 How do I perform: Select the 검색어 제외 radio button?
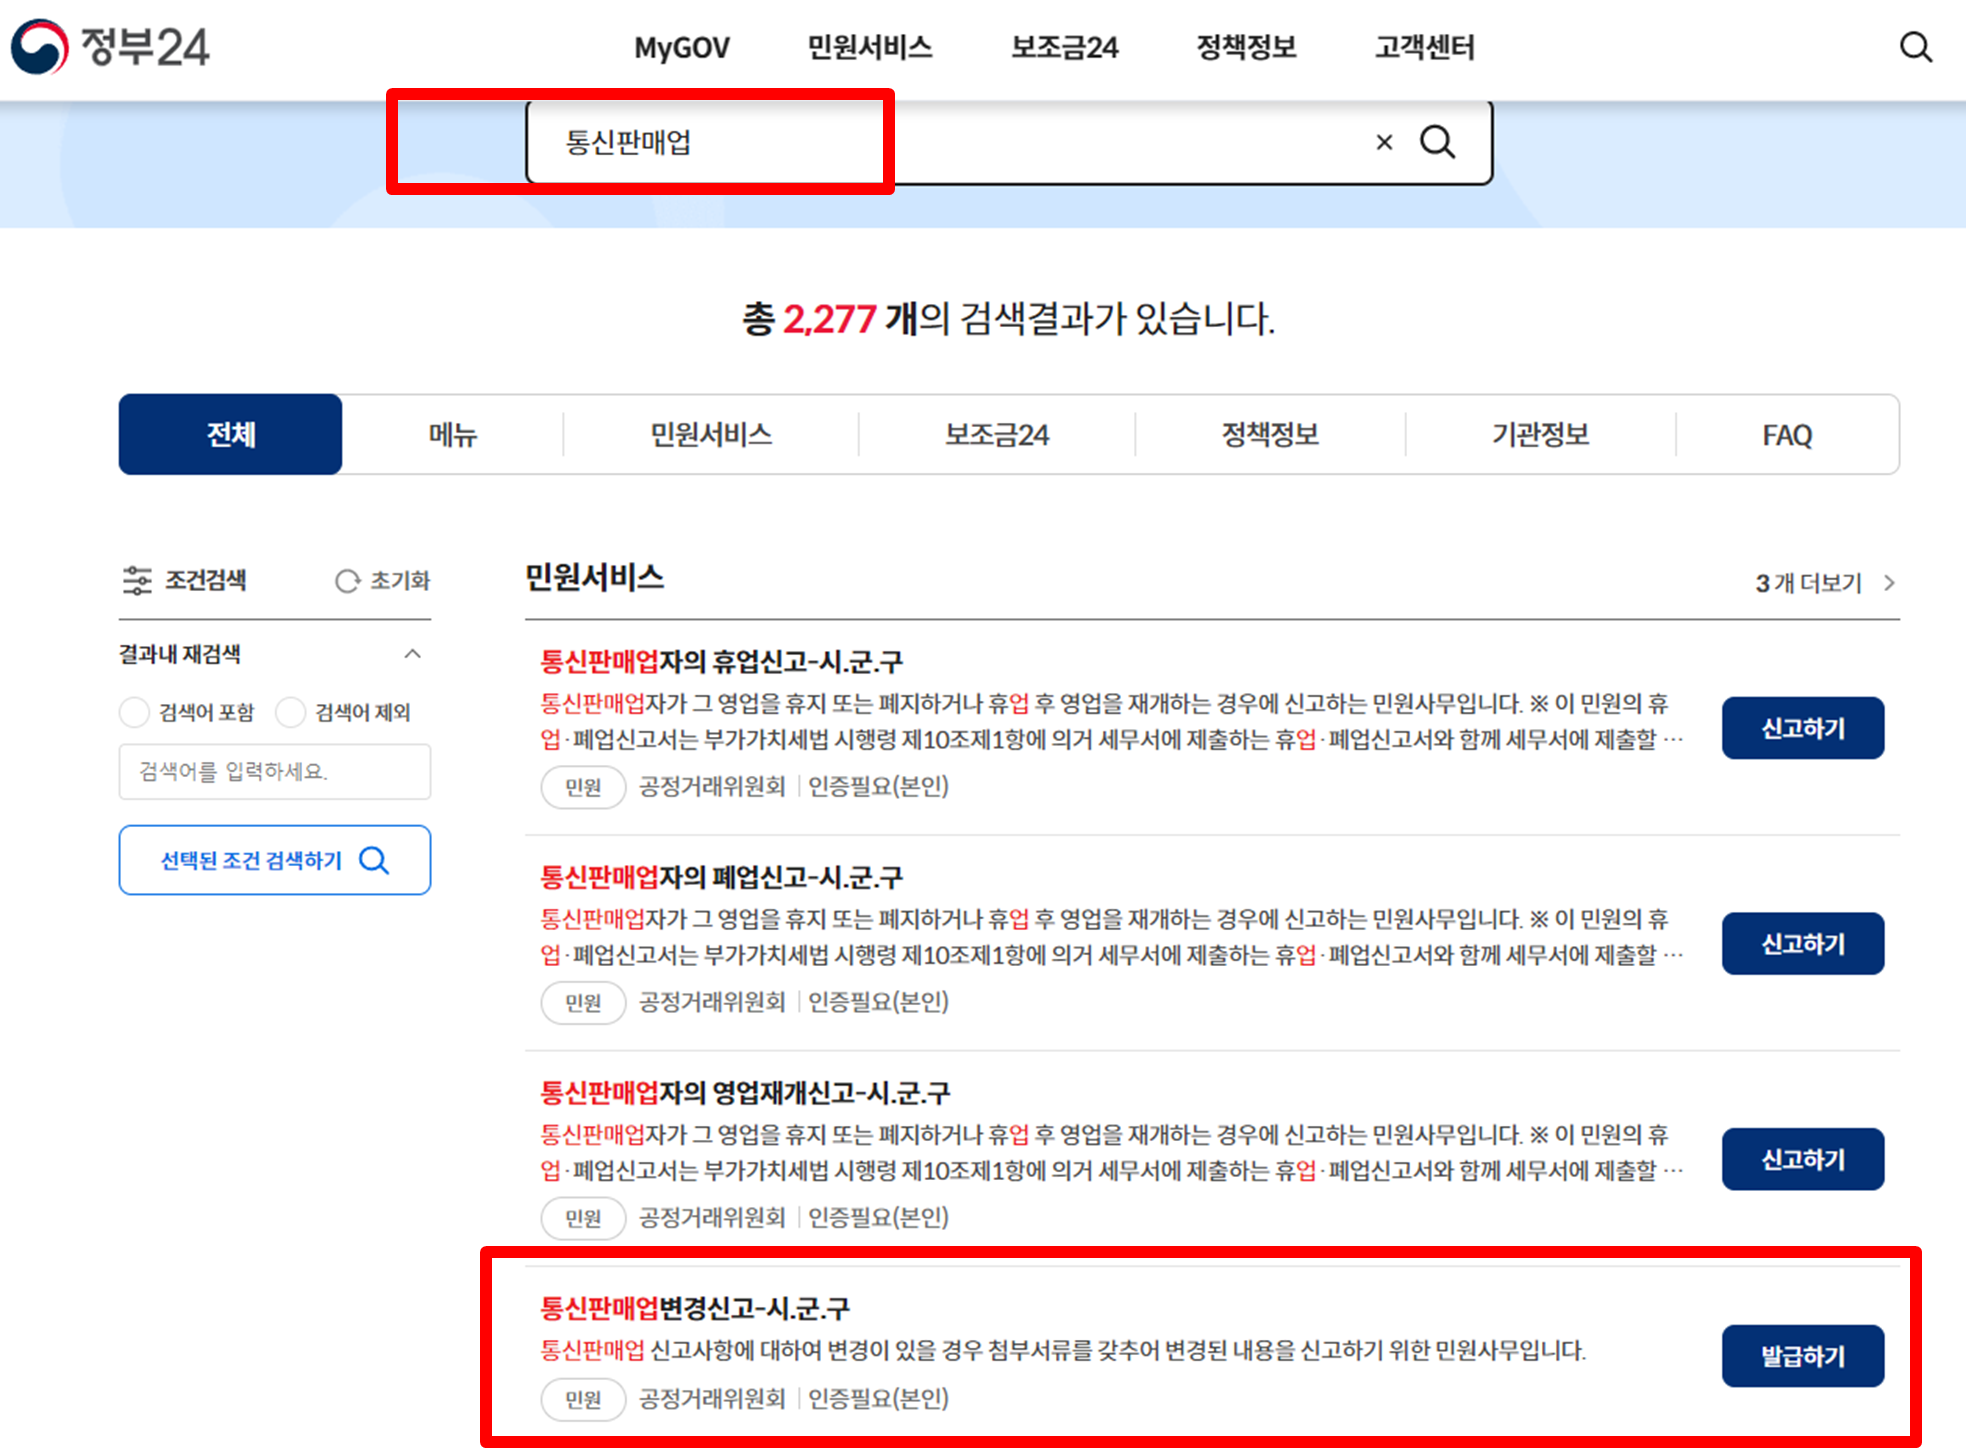click(x=290, y=712)
